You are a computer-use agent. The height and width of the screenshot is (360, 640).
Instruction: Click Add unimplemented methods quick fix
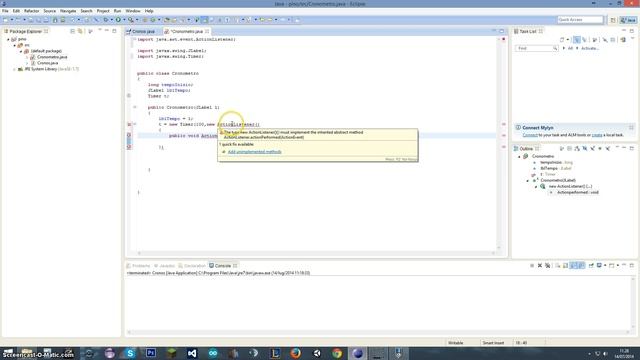tap(254, 152)
